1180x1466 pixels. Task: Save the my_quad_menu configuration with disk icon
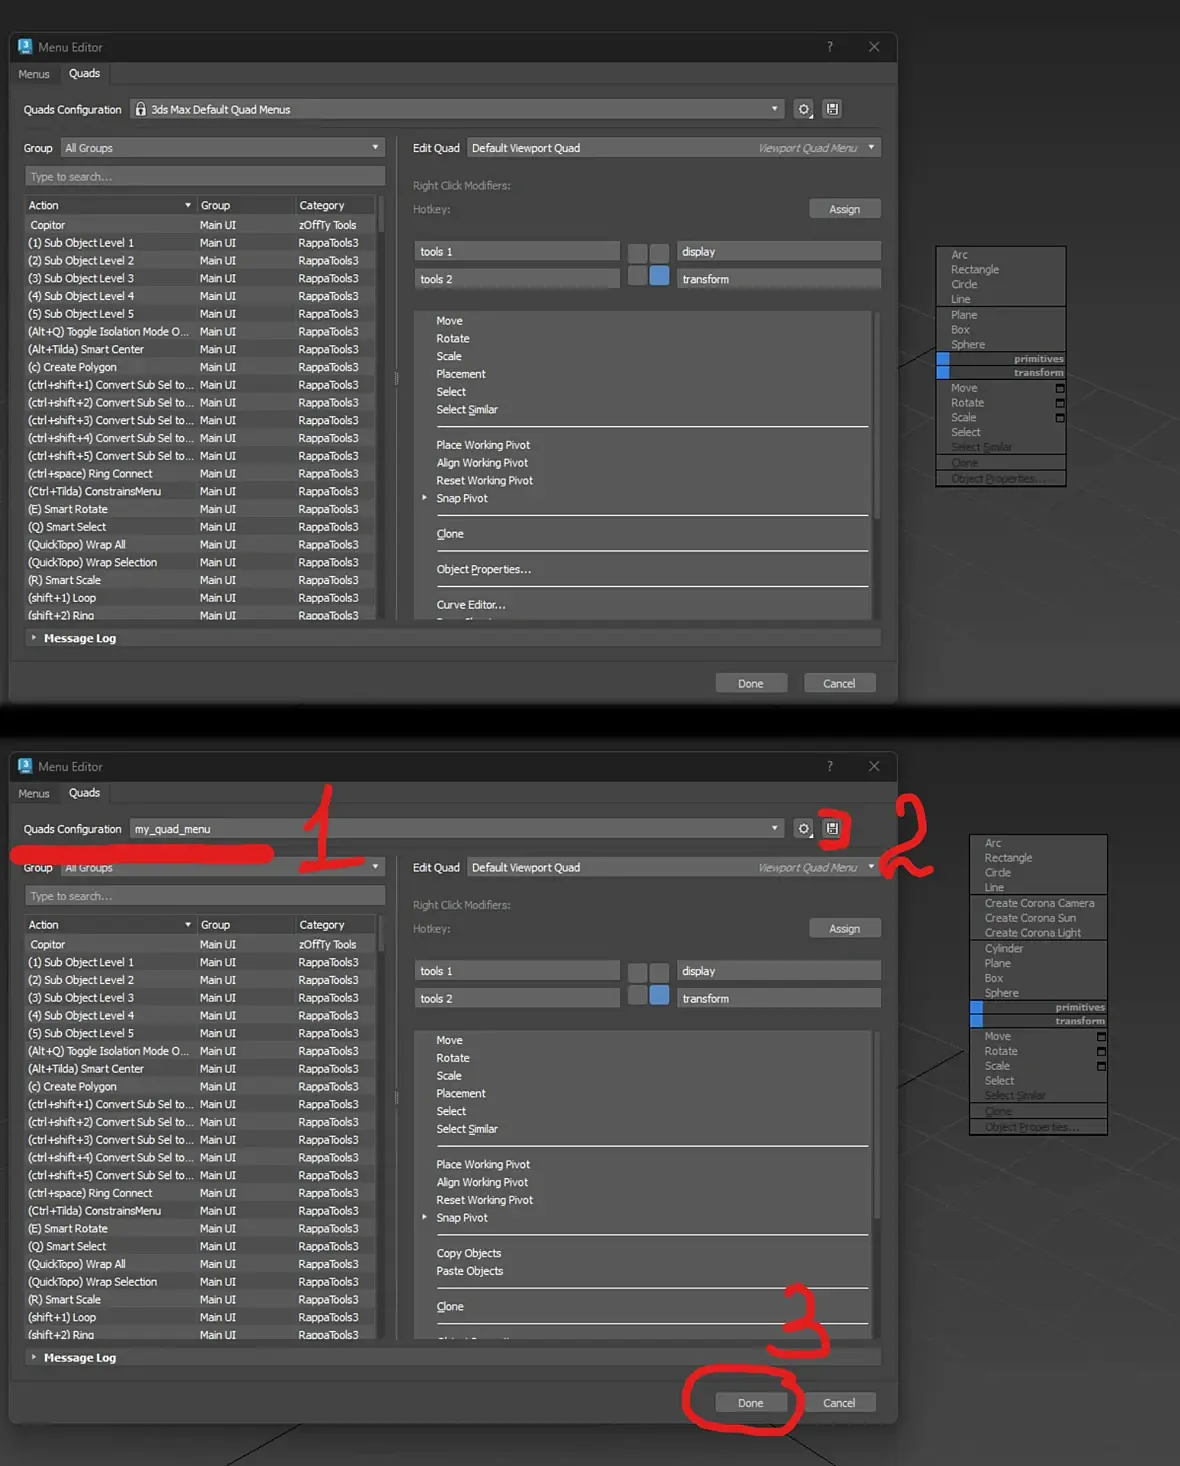[x=832, y=828]
